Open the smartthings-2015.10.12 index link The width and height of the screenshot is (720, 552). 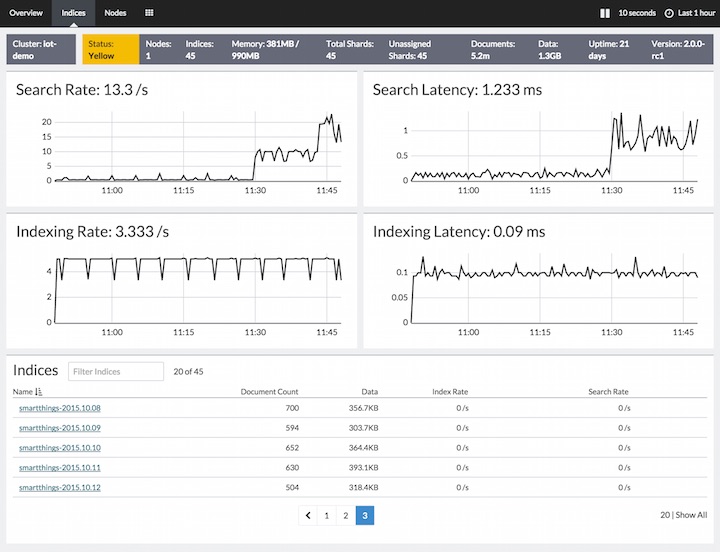(x=59, y=487)
